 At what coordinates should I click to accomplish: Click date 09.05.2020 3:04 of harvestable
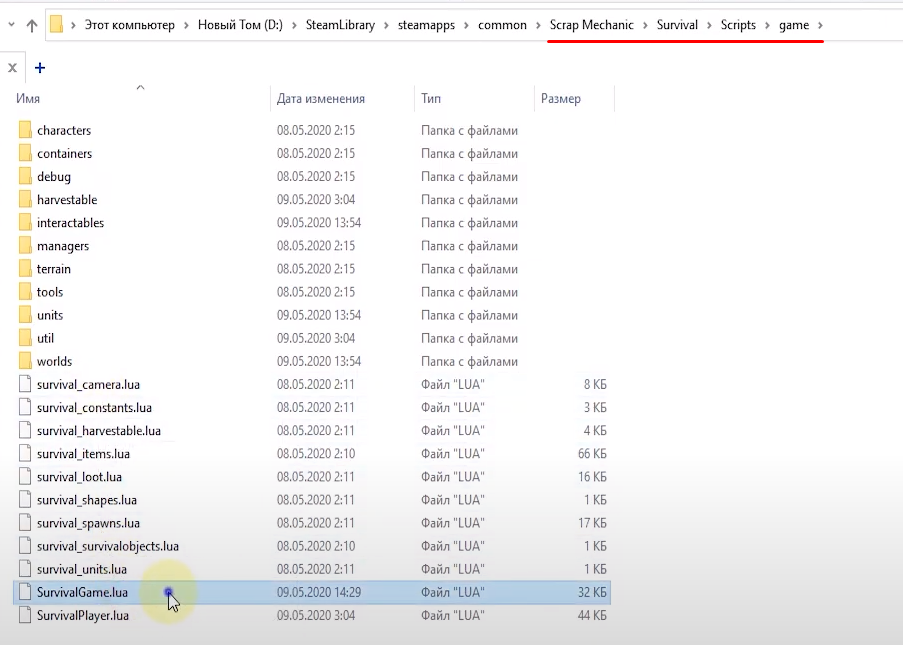tap(316, 199)
